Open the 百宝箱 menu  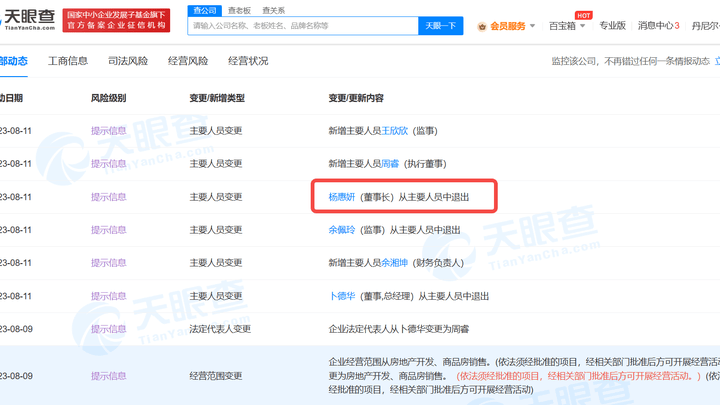point(562,26)
